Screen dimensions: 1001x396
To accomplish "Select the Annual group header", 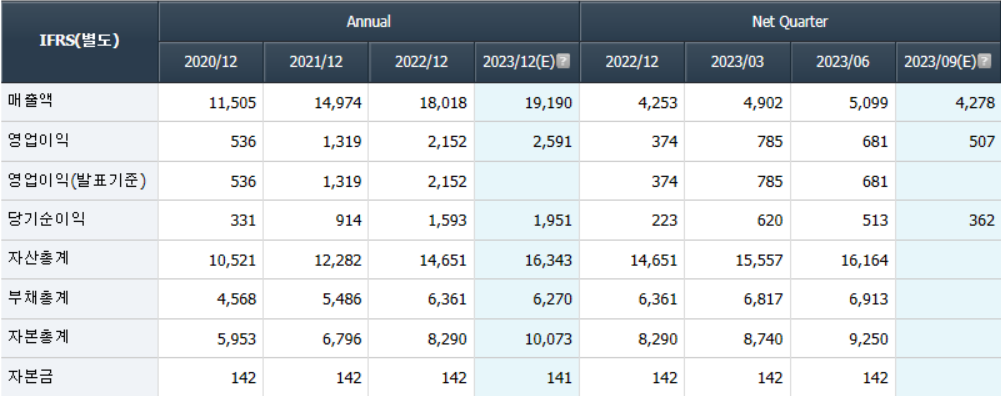I will (369, 22).
